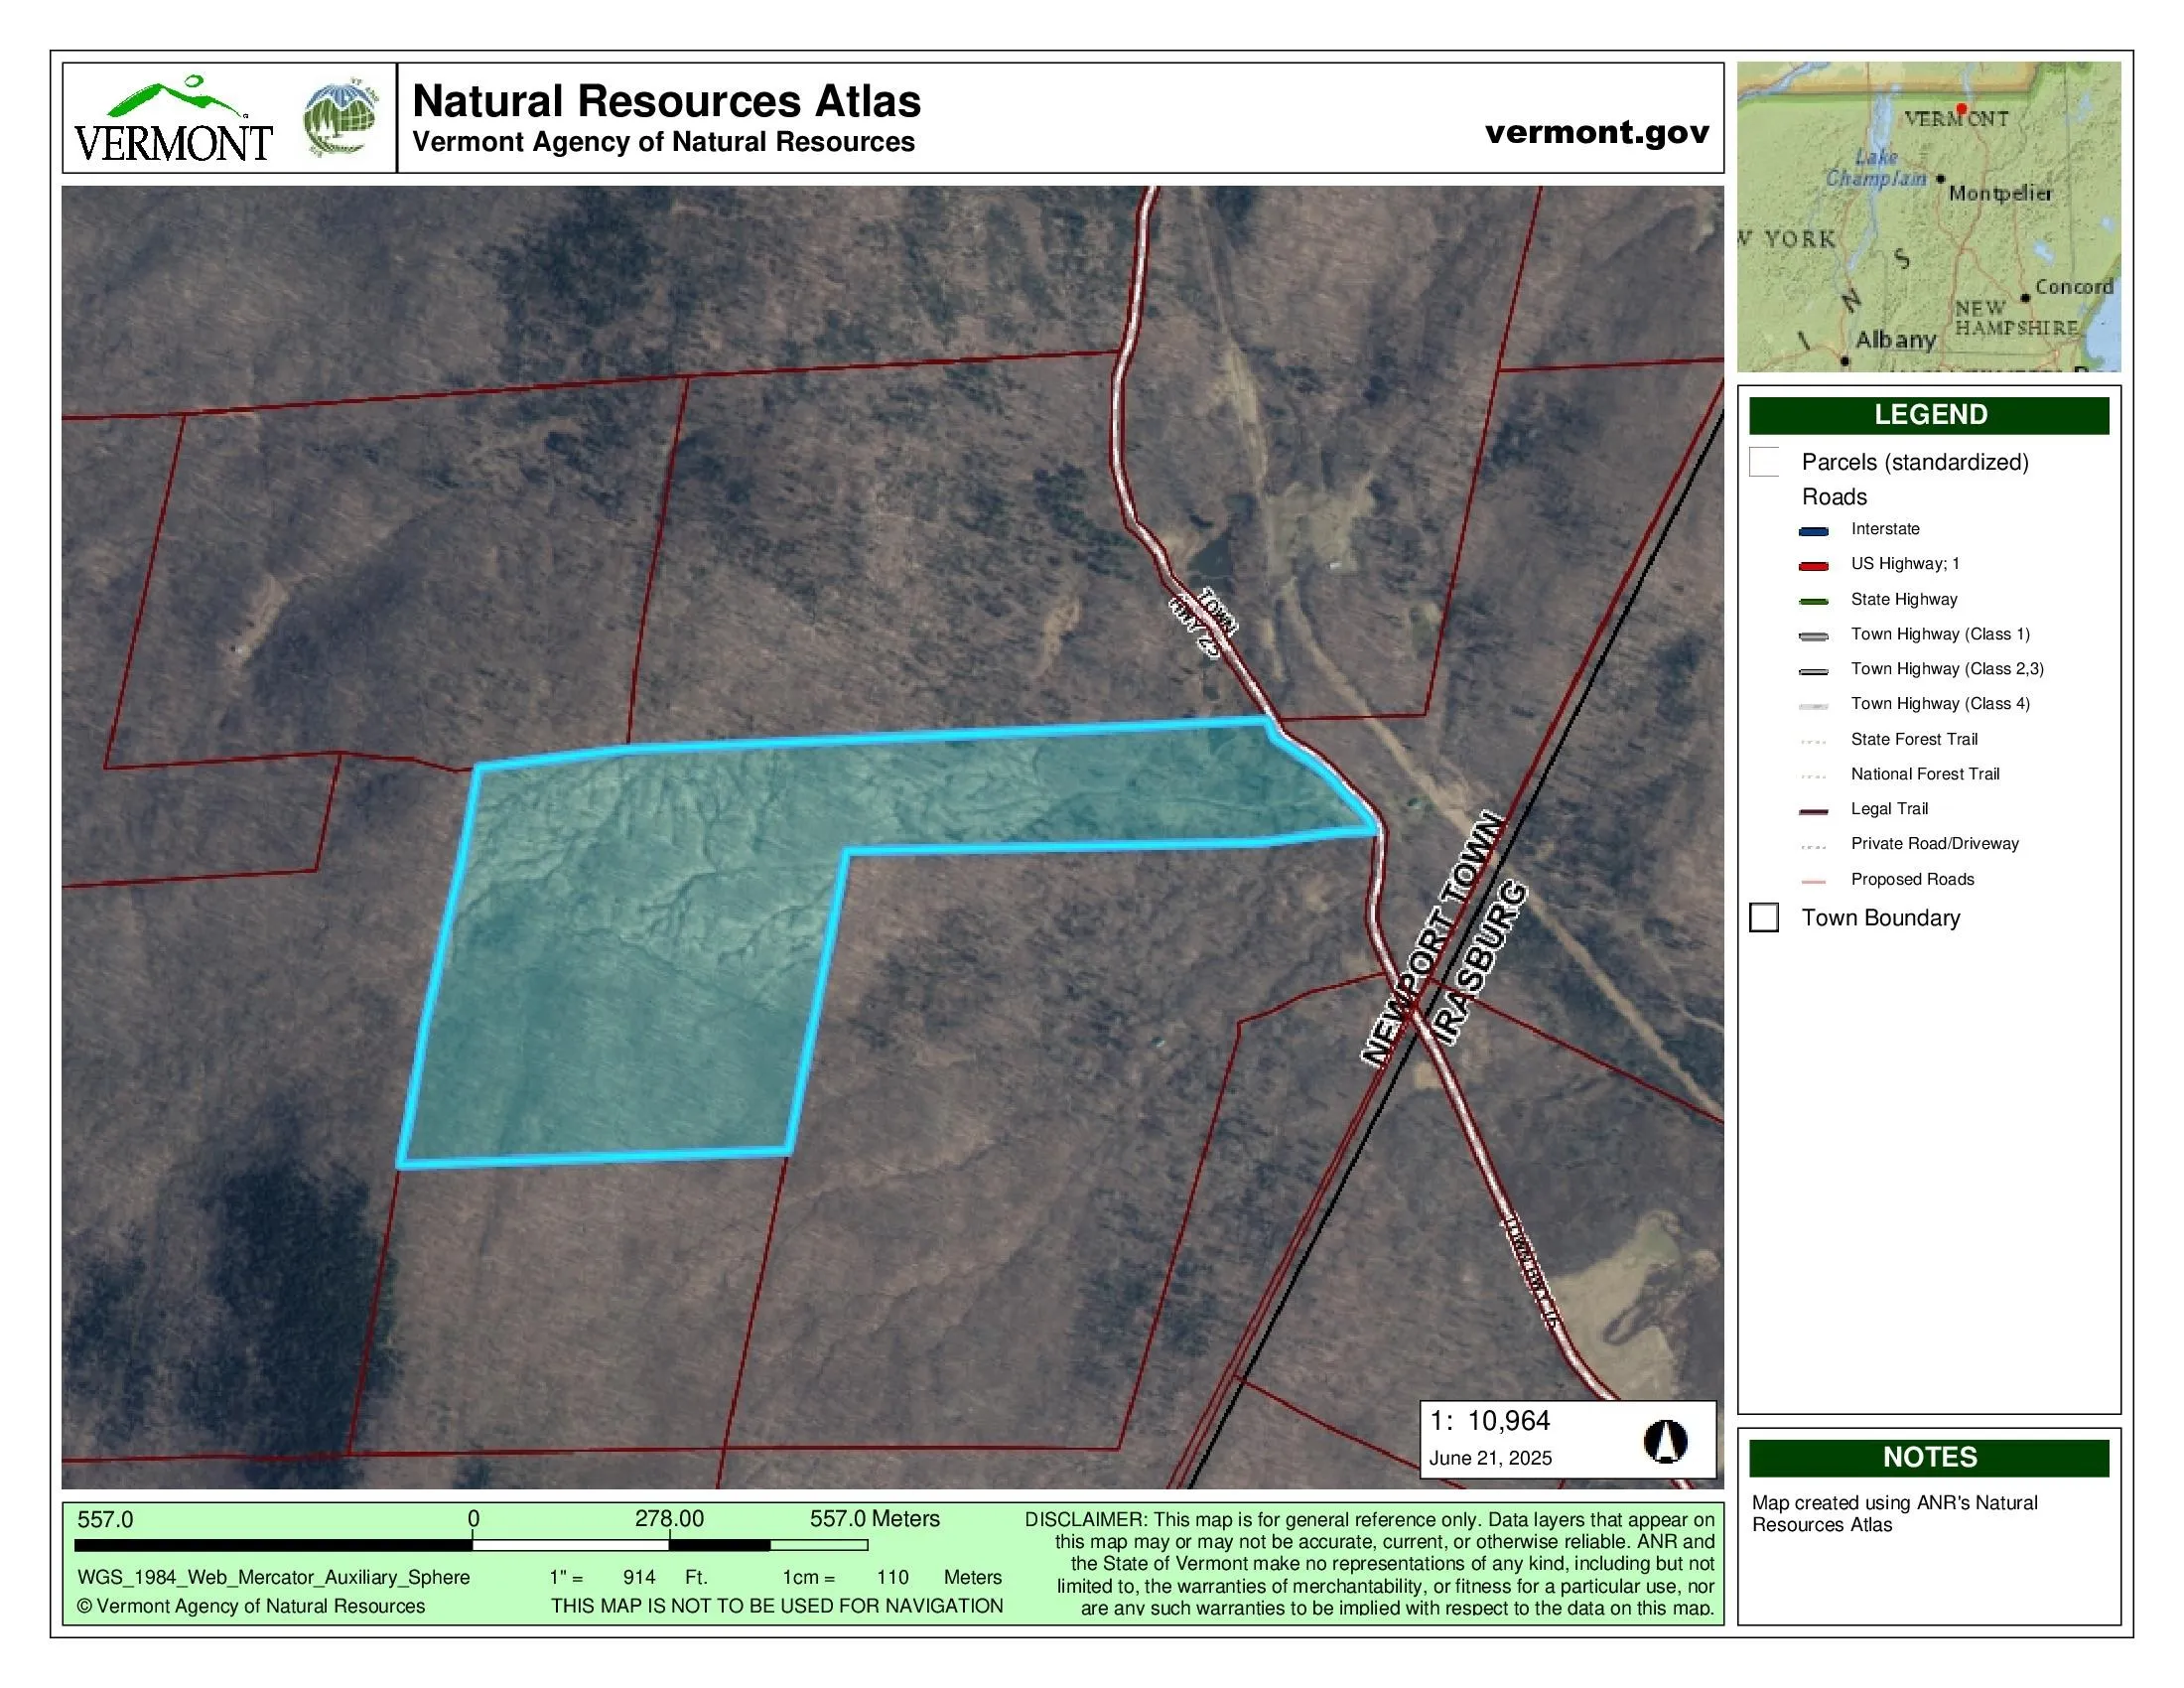The width and height of the screenshot is (2184, 1688).
Task: Click the State Highway green legend symbol
Action: pos(1813,601)
